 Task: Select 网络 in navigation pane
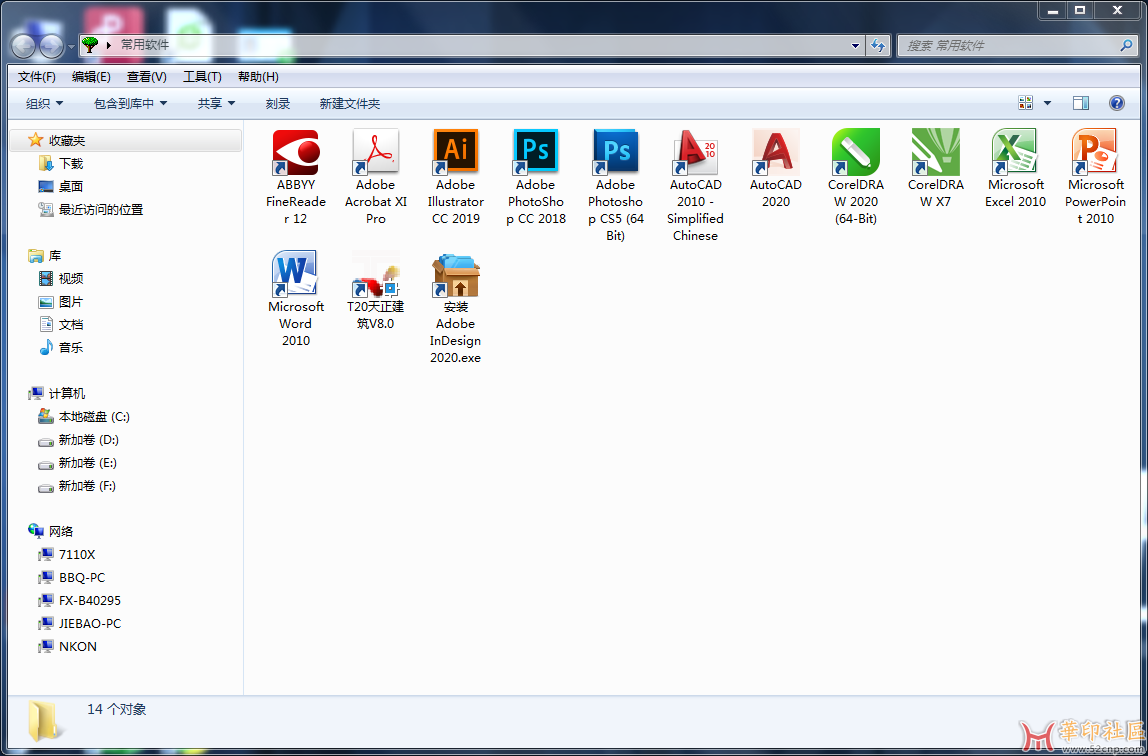coord(61,531)
